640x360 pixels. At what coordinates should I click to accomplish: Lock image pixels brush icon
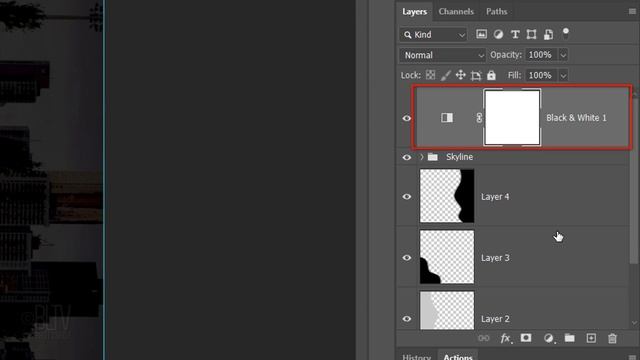pos(445,75)
